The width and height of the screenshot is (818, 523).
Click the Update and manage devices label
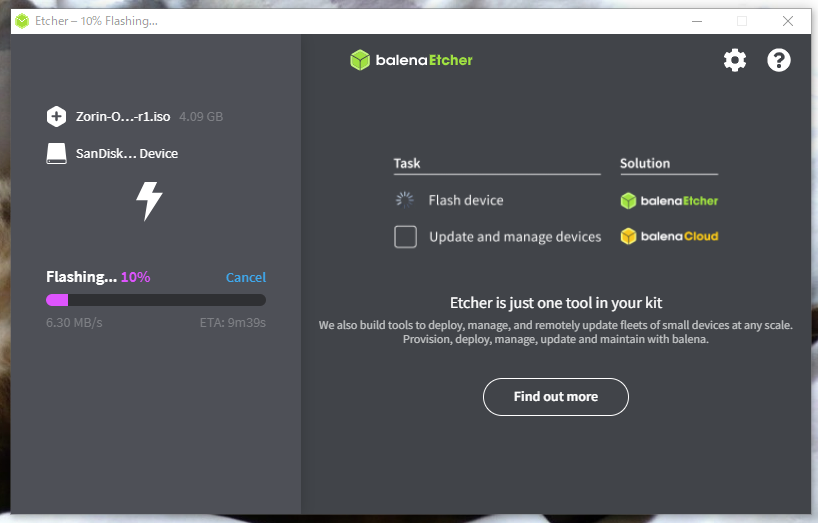pos(515,237)
